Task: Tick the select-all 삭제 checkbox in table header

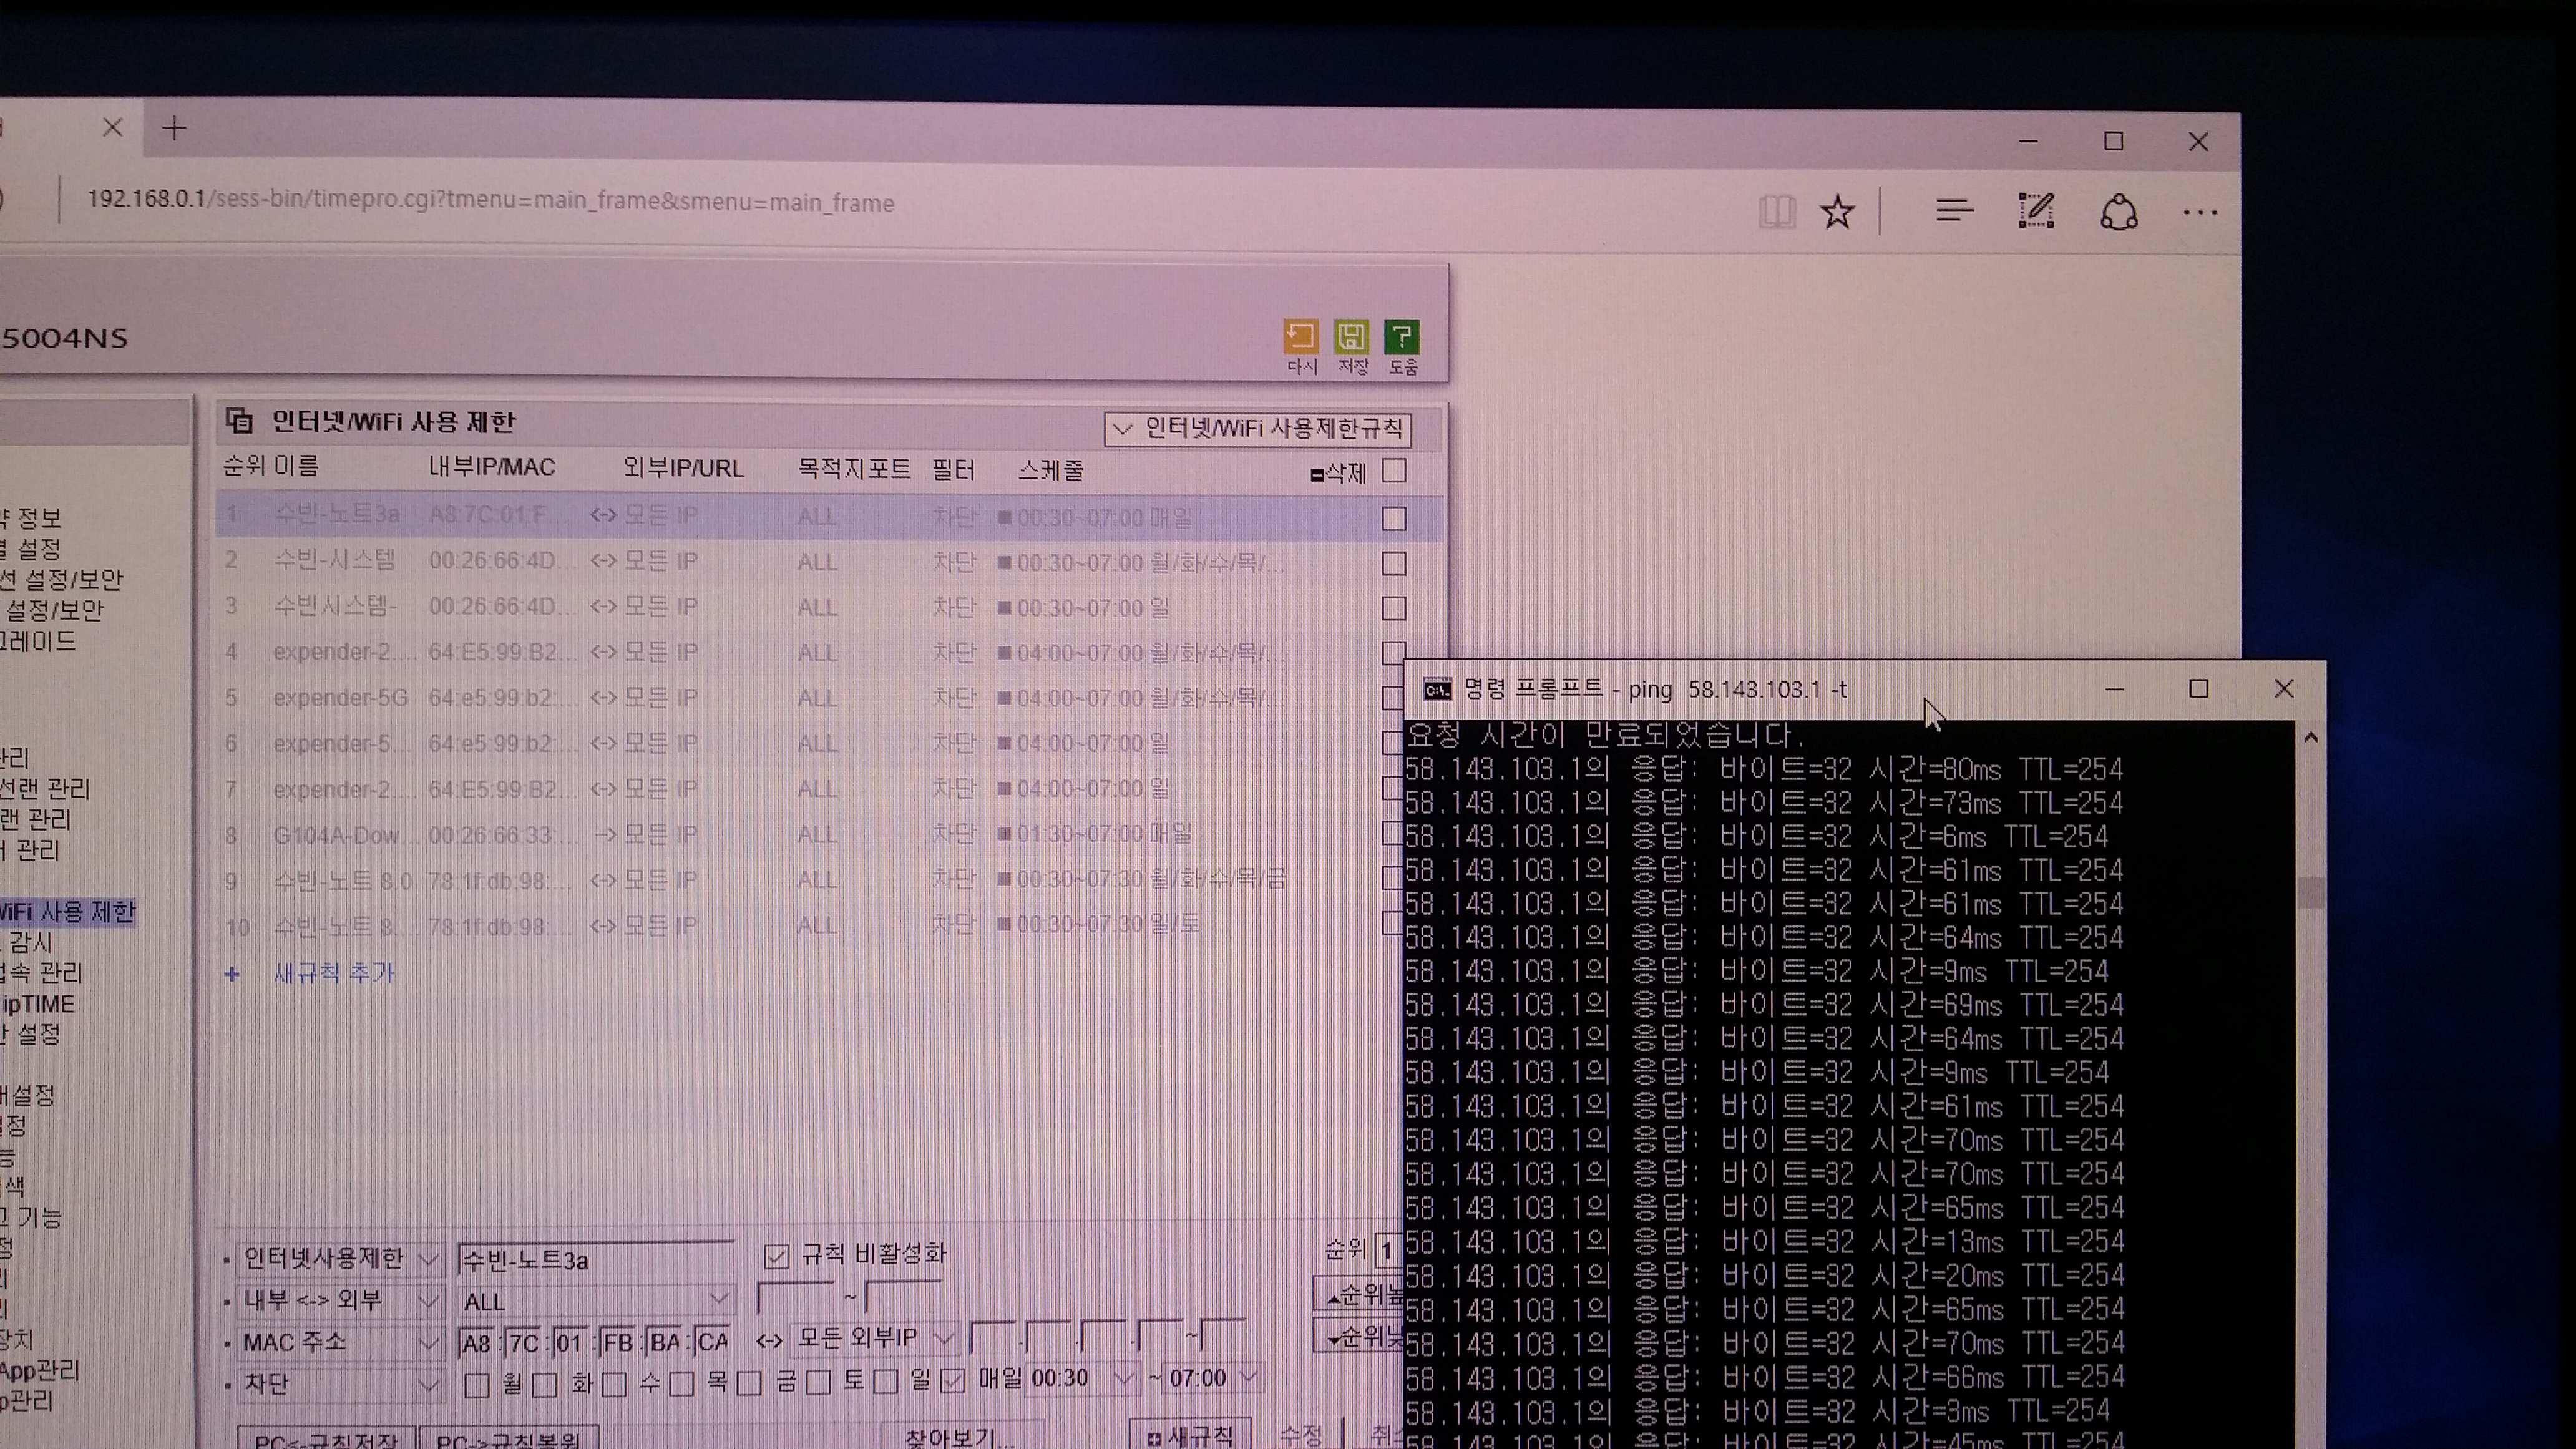Action: [x=1394, y=471]
